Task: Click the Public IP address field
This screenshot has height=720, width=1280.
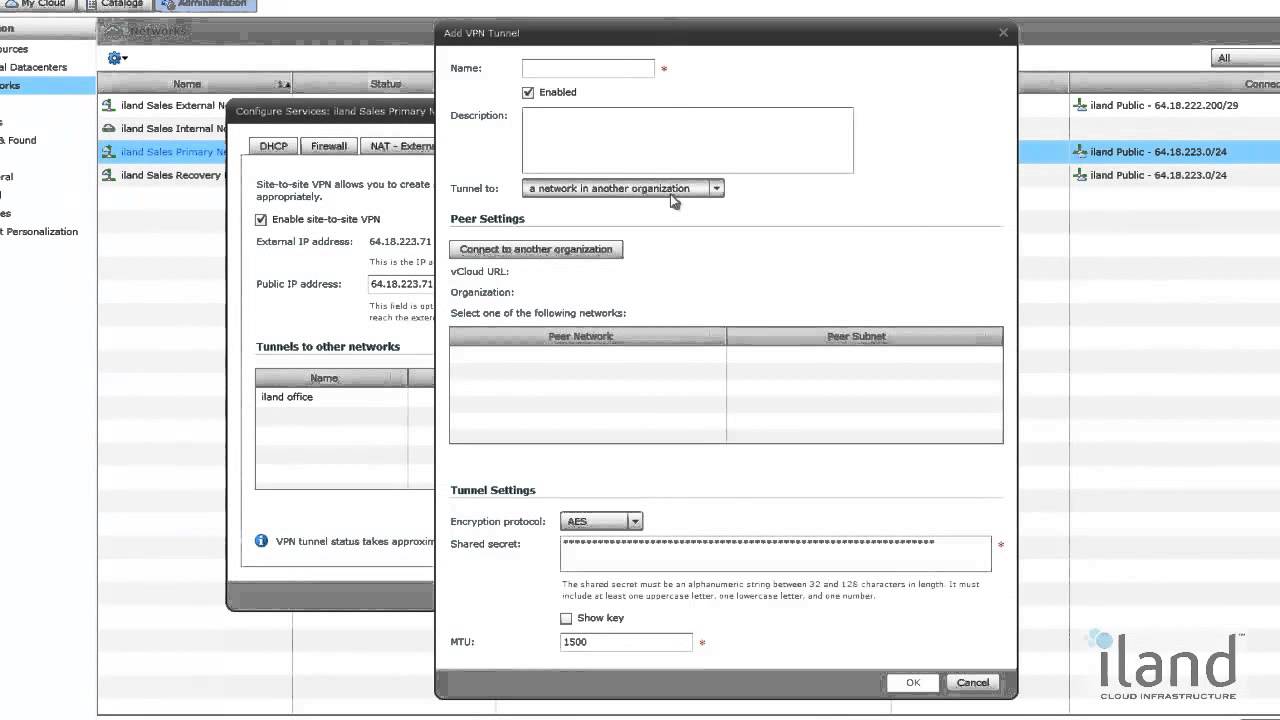Action: pyautogui.click(x=401, y=284)
